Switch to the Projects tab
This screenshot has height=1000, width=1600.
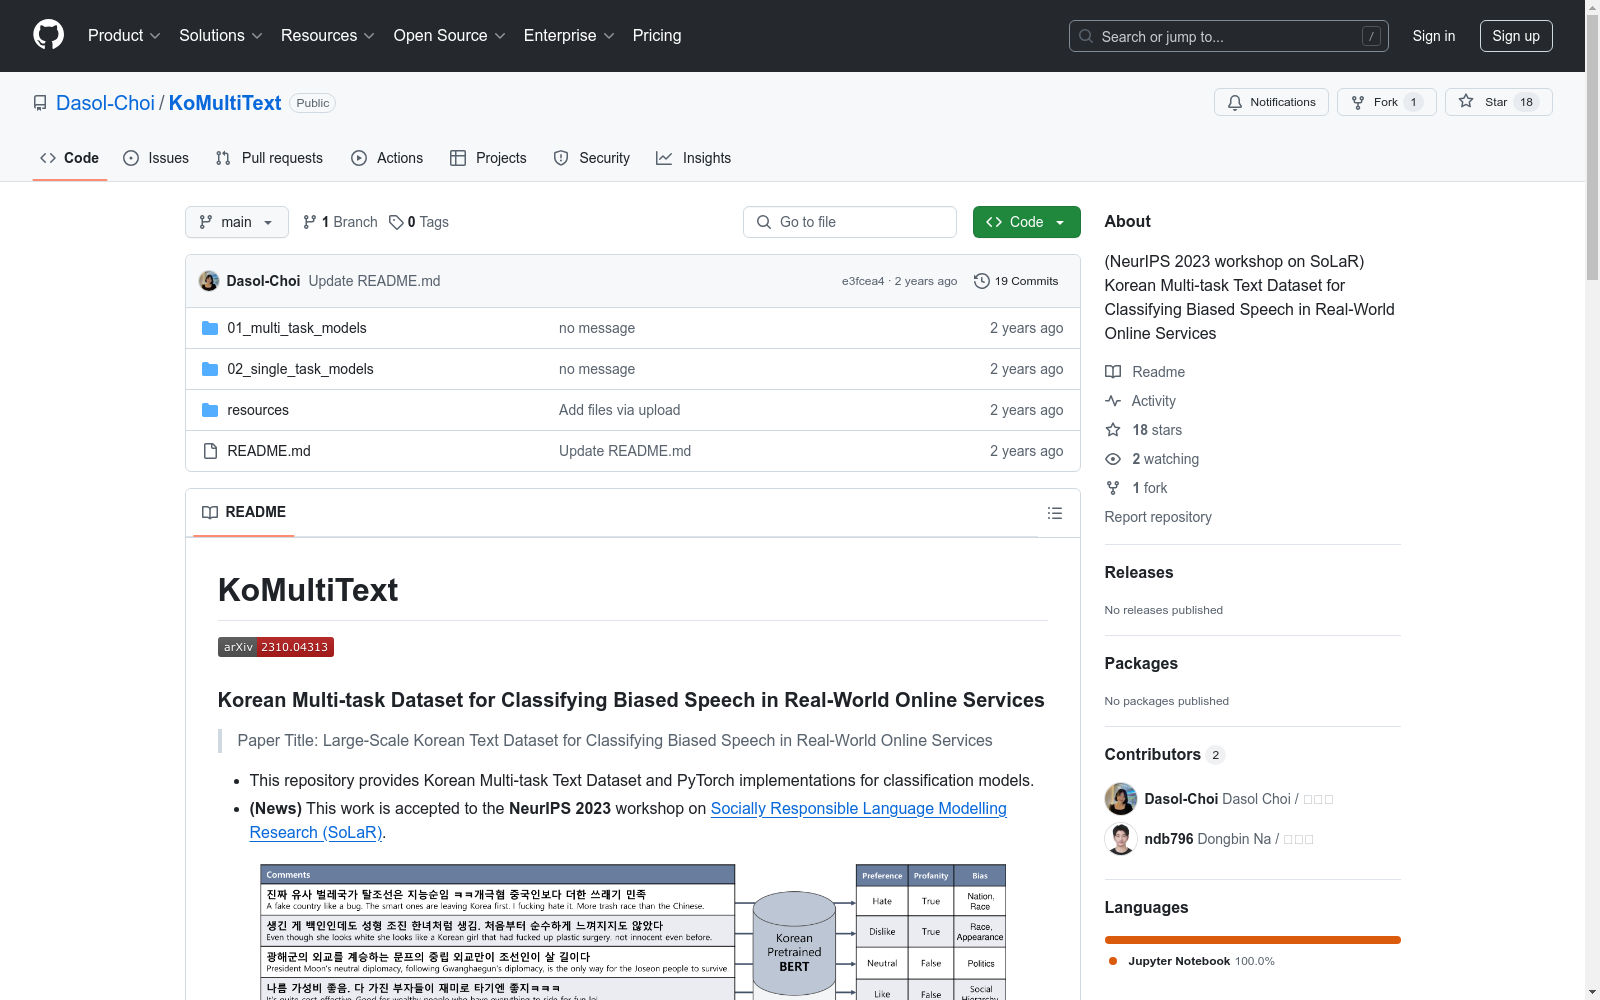tap(488, 158)
